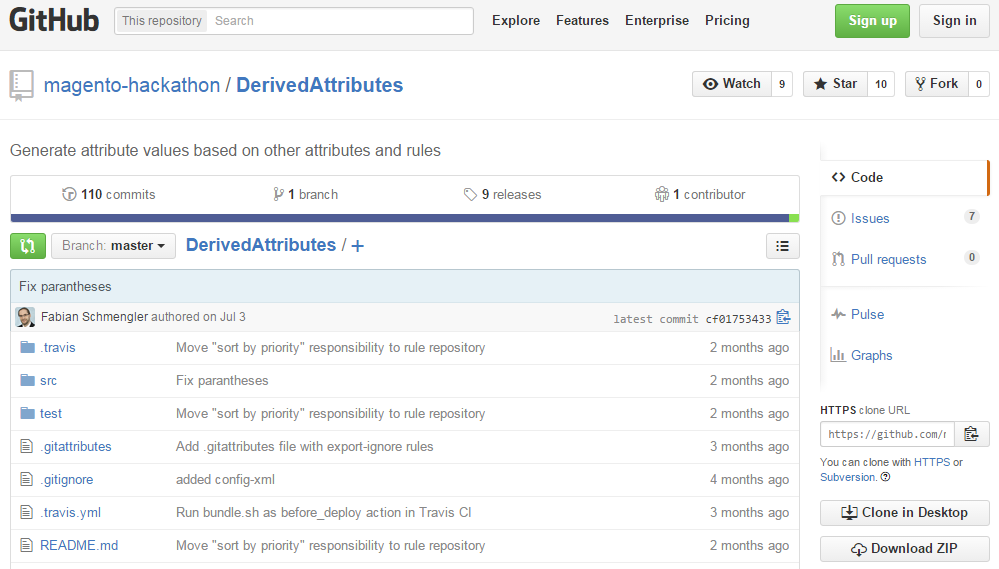The width and height of the screenshot is (999, 569).
Task: Click the tag icon next to 9 releases
Action: [470, 194]
